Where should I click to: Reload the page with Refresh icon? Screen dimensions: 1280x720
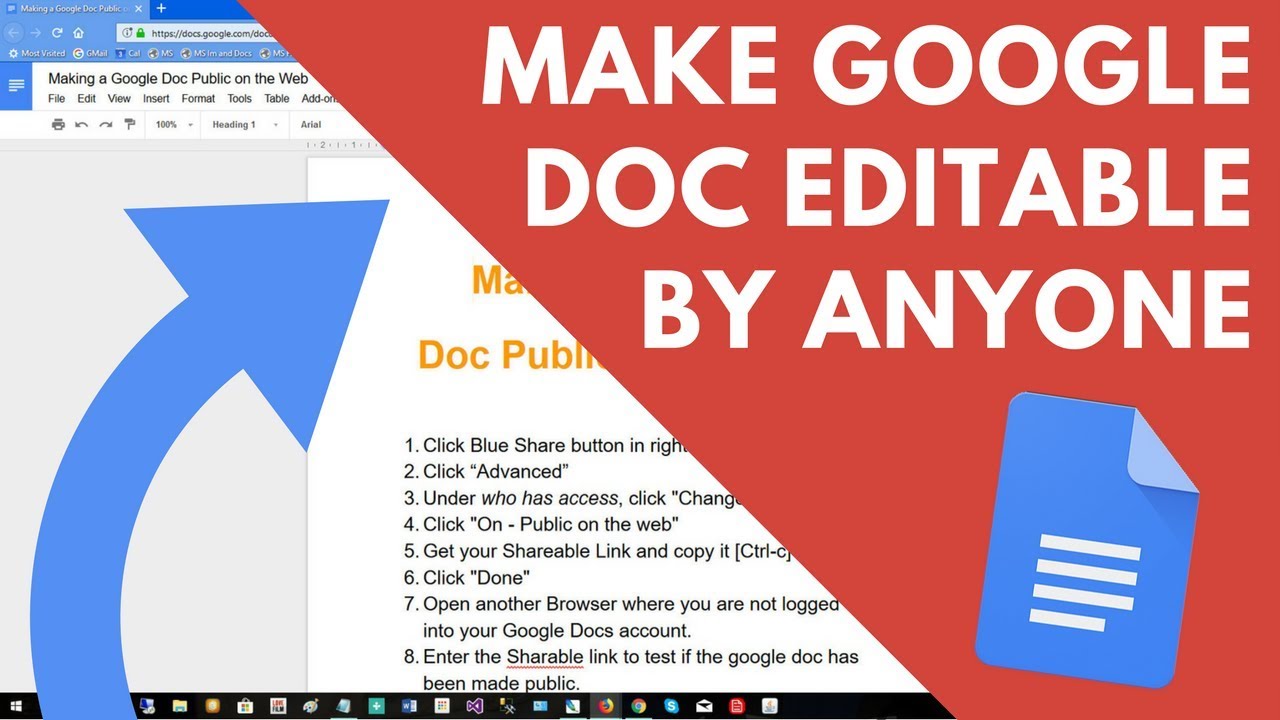57,32
